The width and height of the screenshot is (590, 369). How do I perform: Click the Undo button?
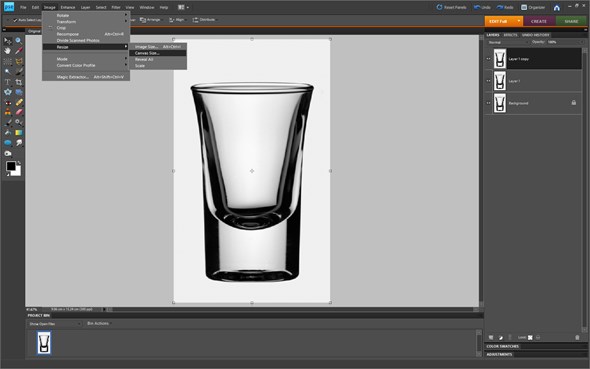point(482,7)
